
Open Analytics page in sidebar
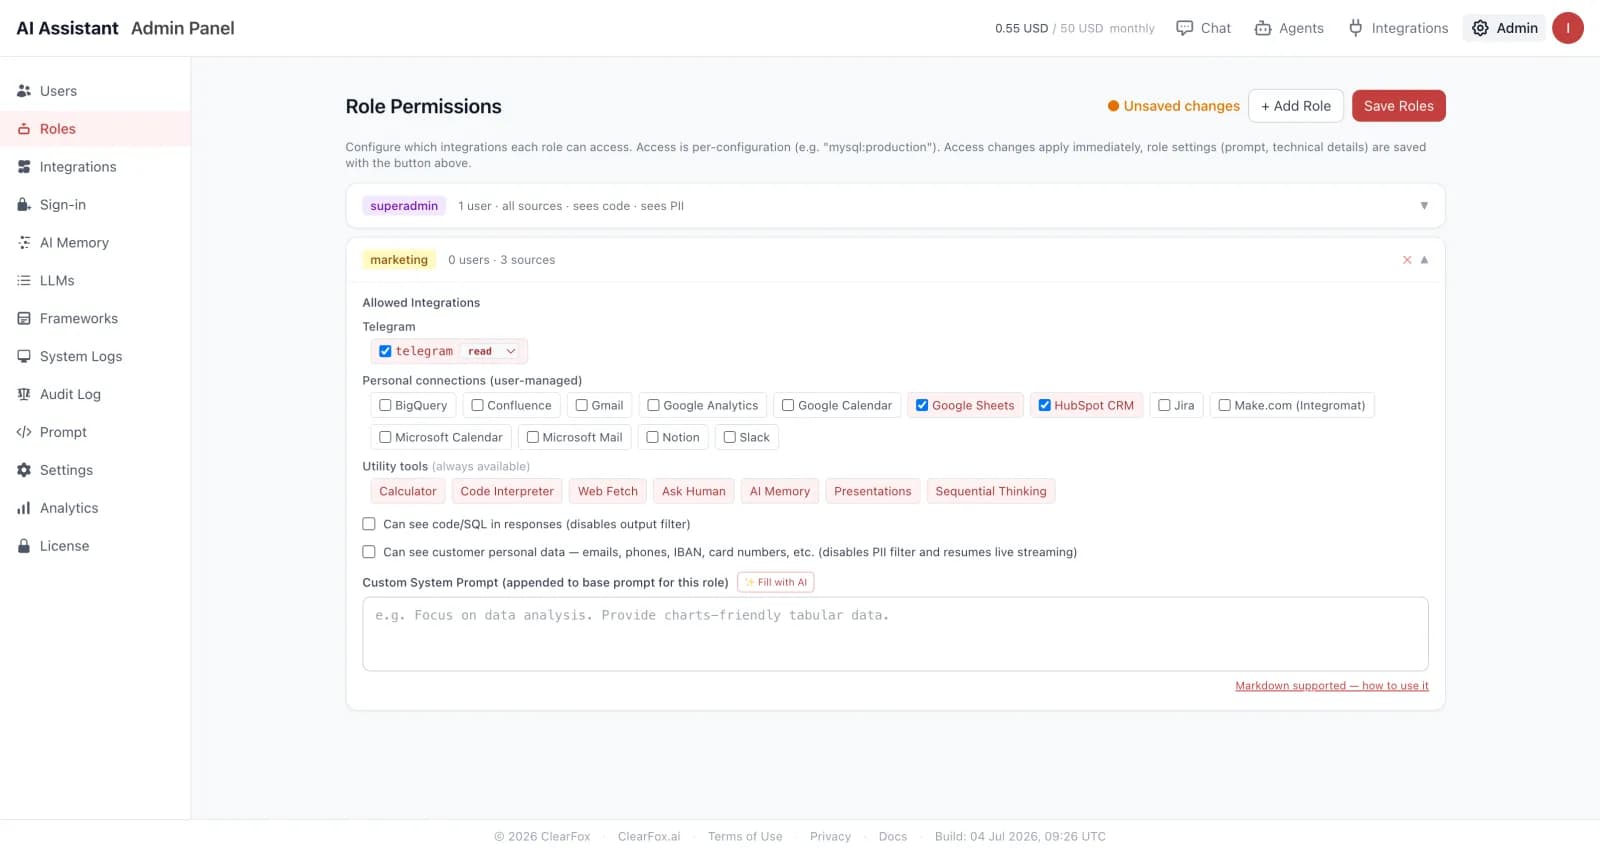pyautogui.click(x=95, y=509)
